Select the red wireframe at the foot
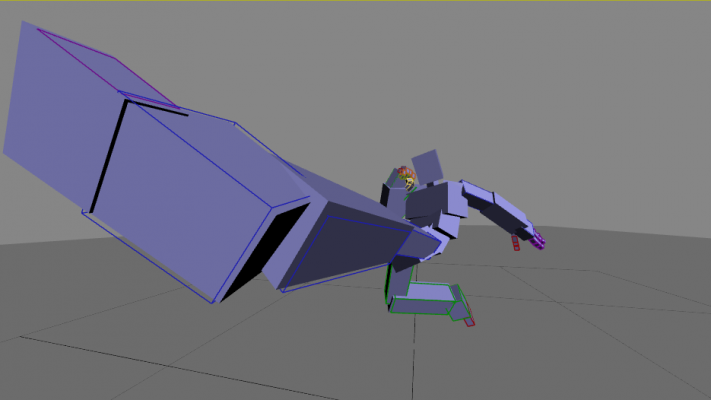The height and width of the screenshot is (400, 711). 470,322
